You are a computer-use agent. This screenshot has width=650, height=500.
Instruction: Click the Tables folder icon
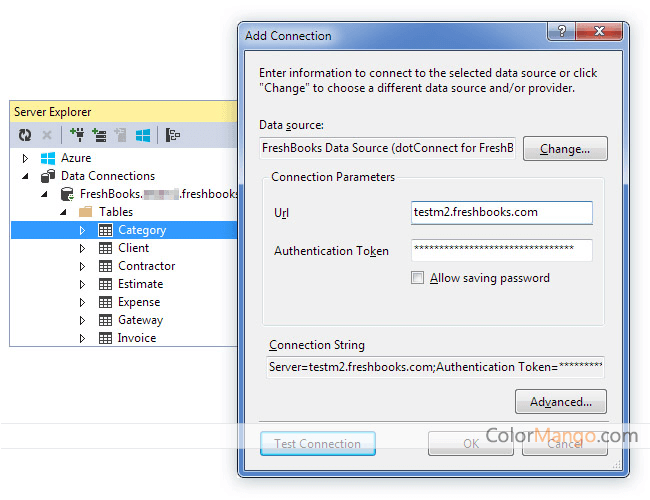coord(85,212)
